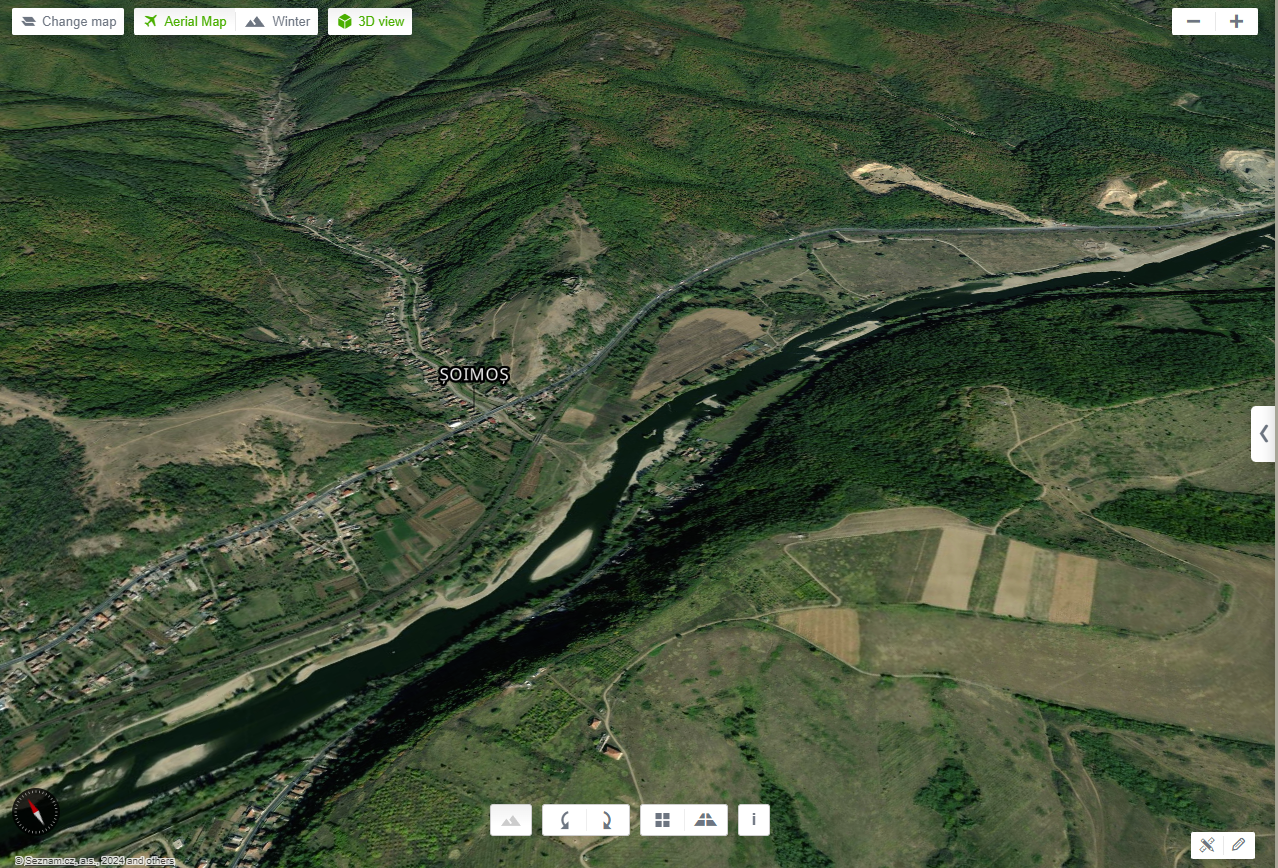Open the measuring tool (ruler and pencil)

1208,845
